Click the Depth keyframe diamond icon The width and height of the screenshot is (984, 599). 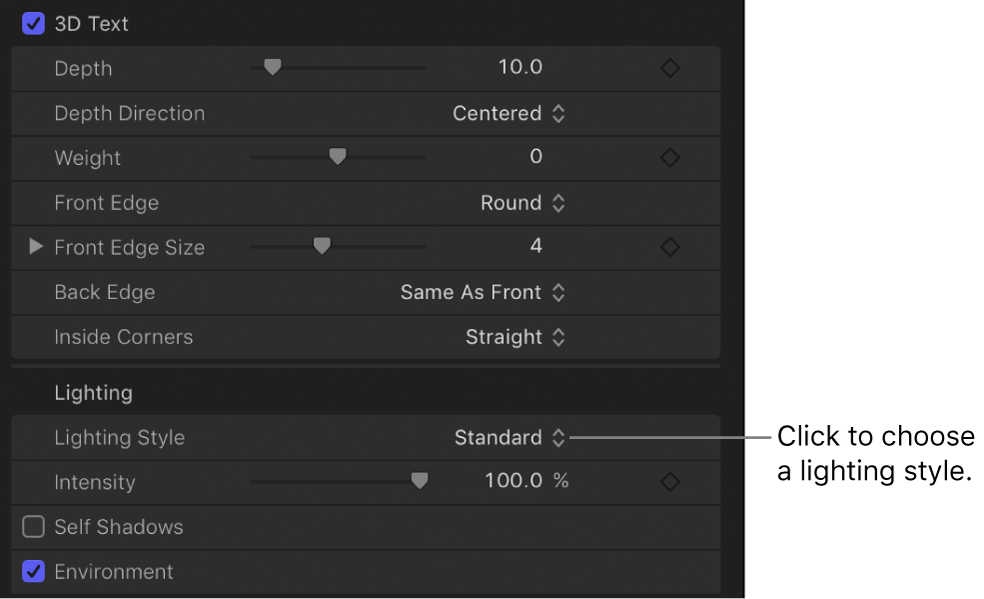click(670, 69)
